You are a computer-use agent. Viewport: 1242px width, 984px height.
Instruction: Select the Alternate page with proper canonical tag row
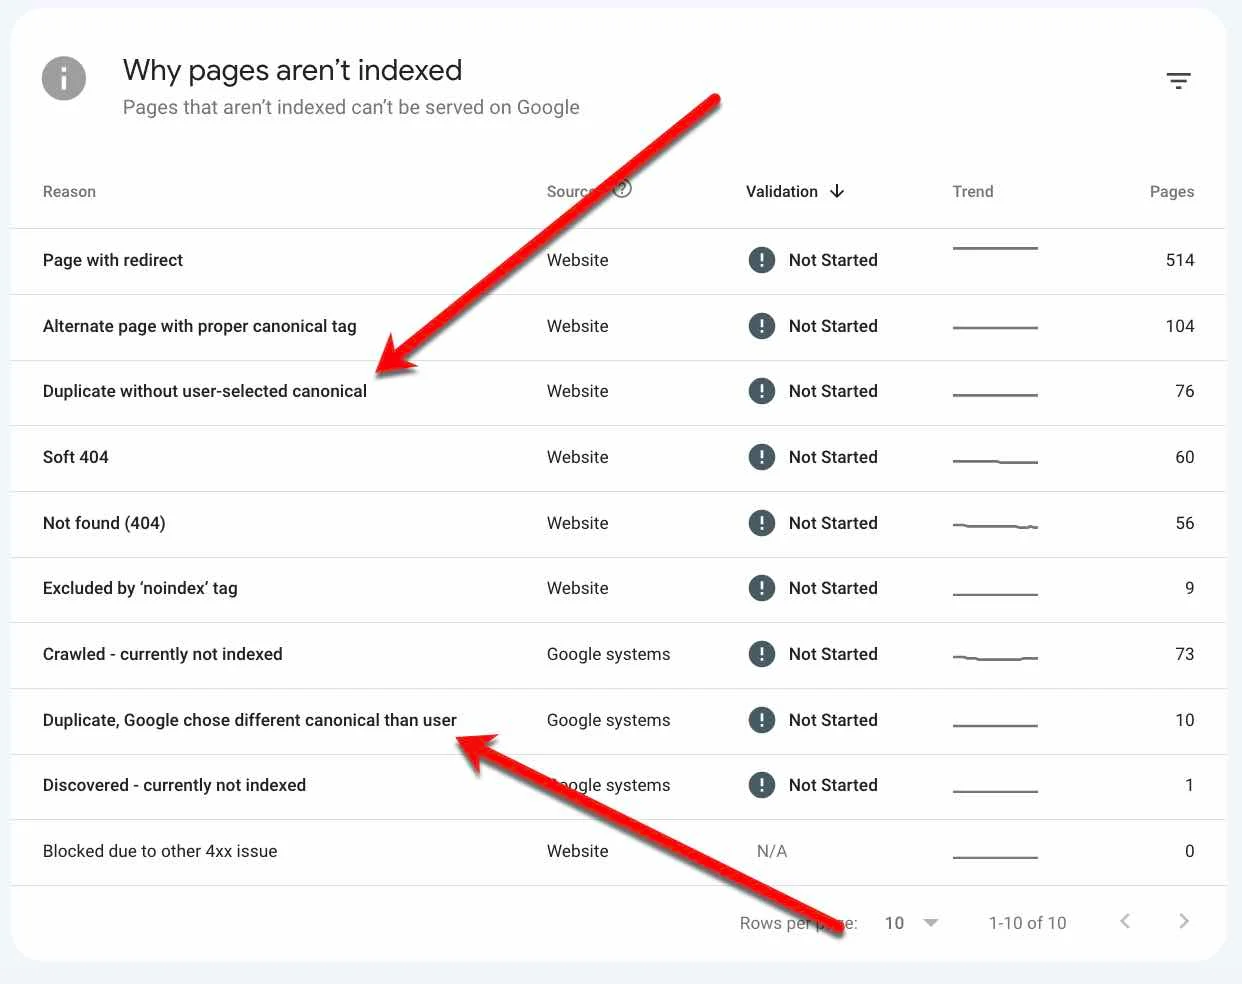point(199,326)
